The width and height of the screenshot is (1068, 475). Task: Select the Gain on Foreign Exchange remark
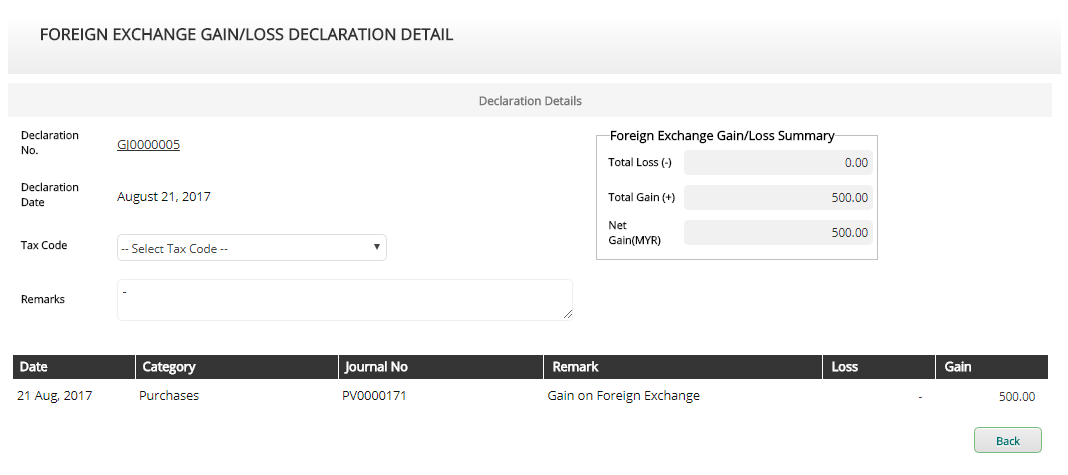(x=623, y=396)
